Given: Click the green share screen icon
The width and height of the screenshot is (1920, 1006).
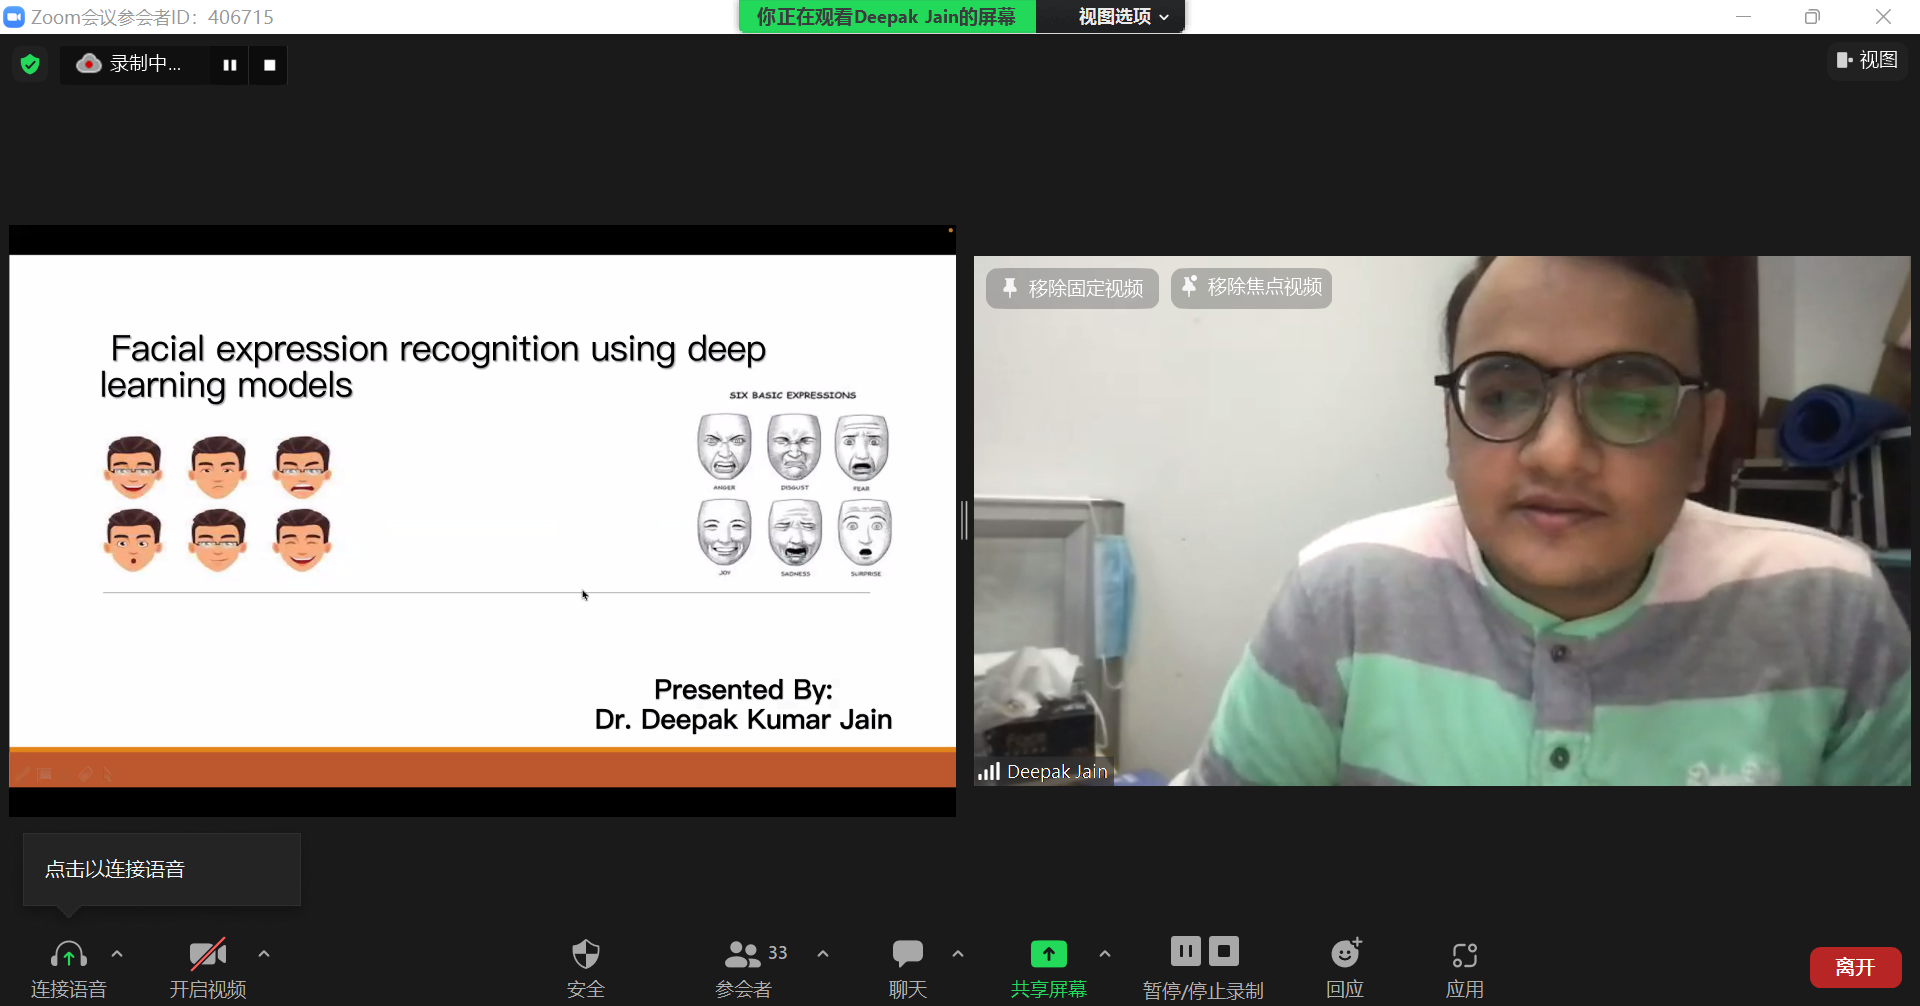Looking at the screenshot, I should pos(1049,954).
